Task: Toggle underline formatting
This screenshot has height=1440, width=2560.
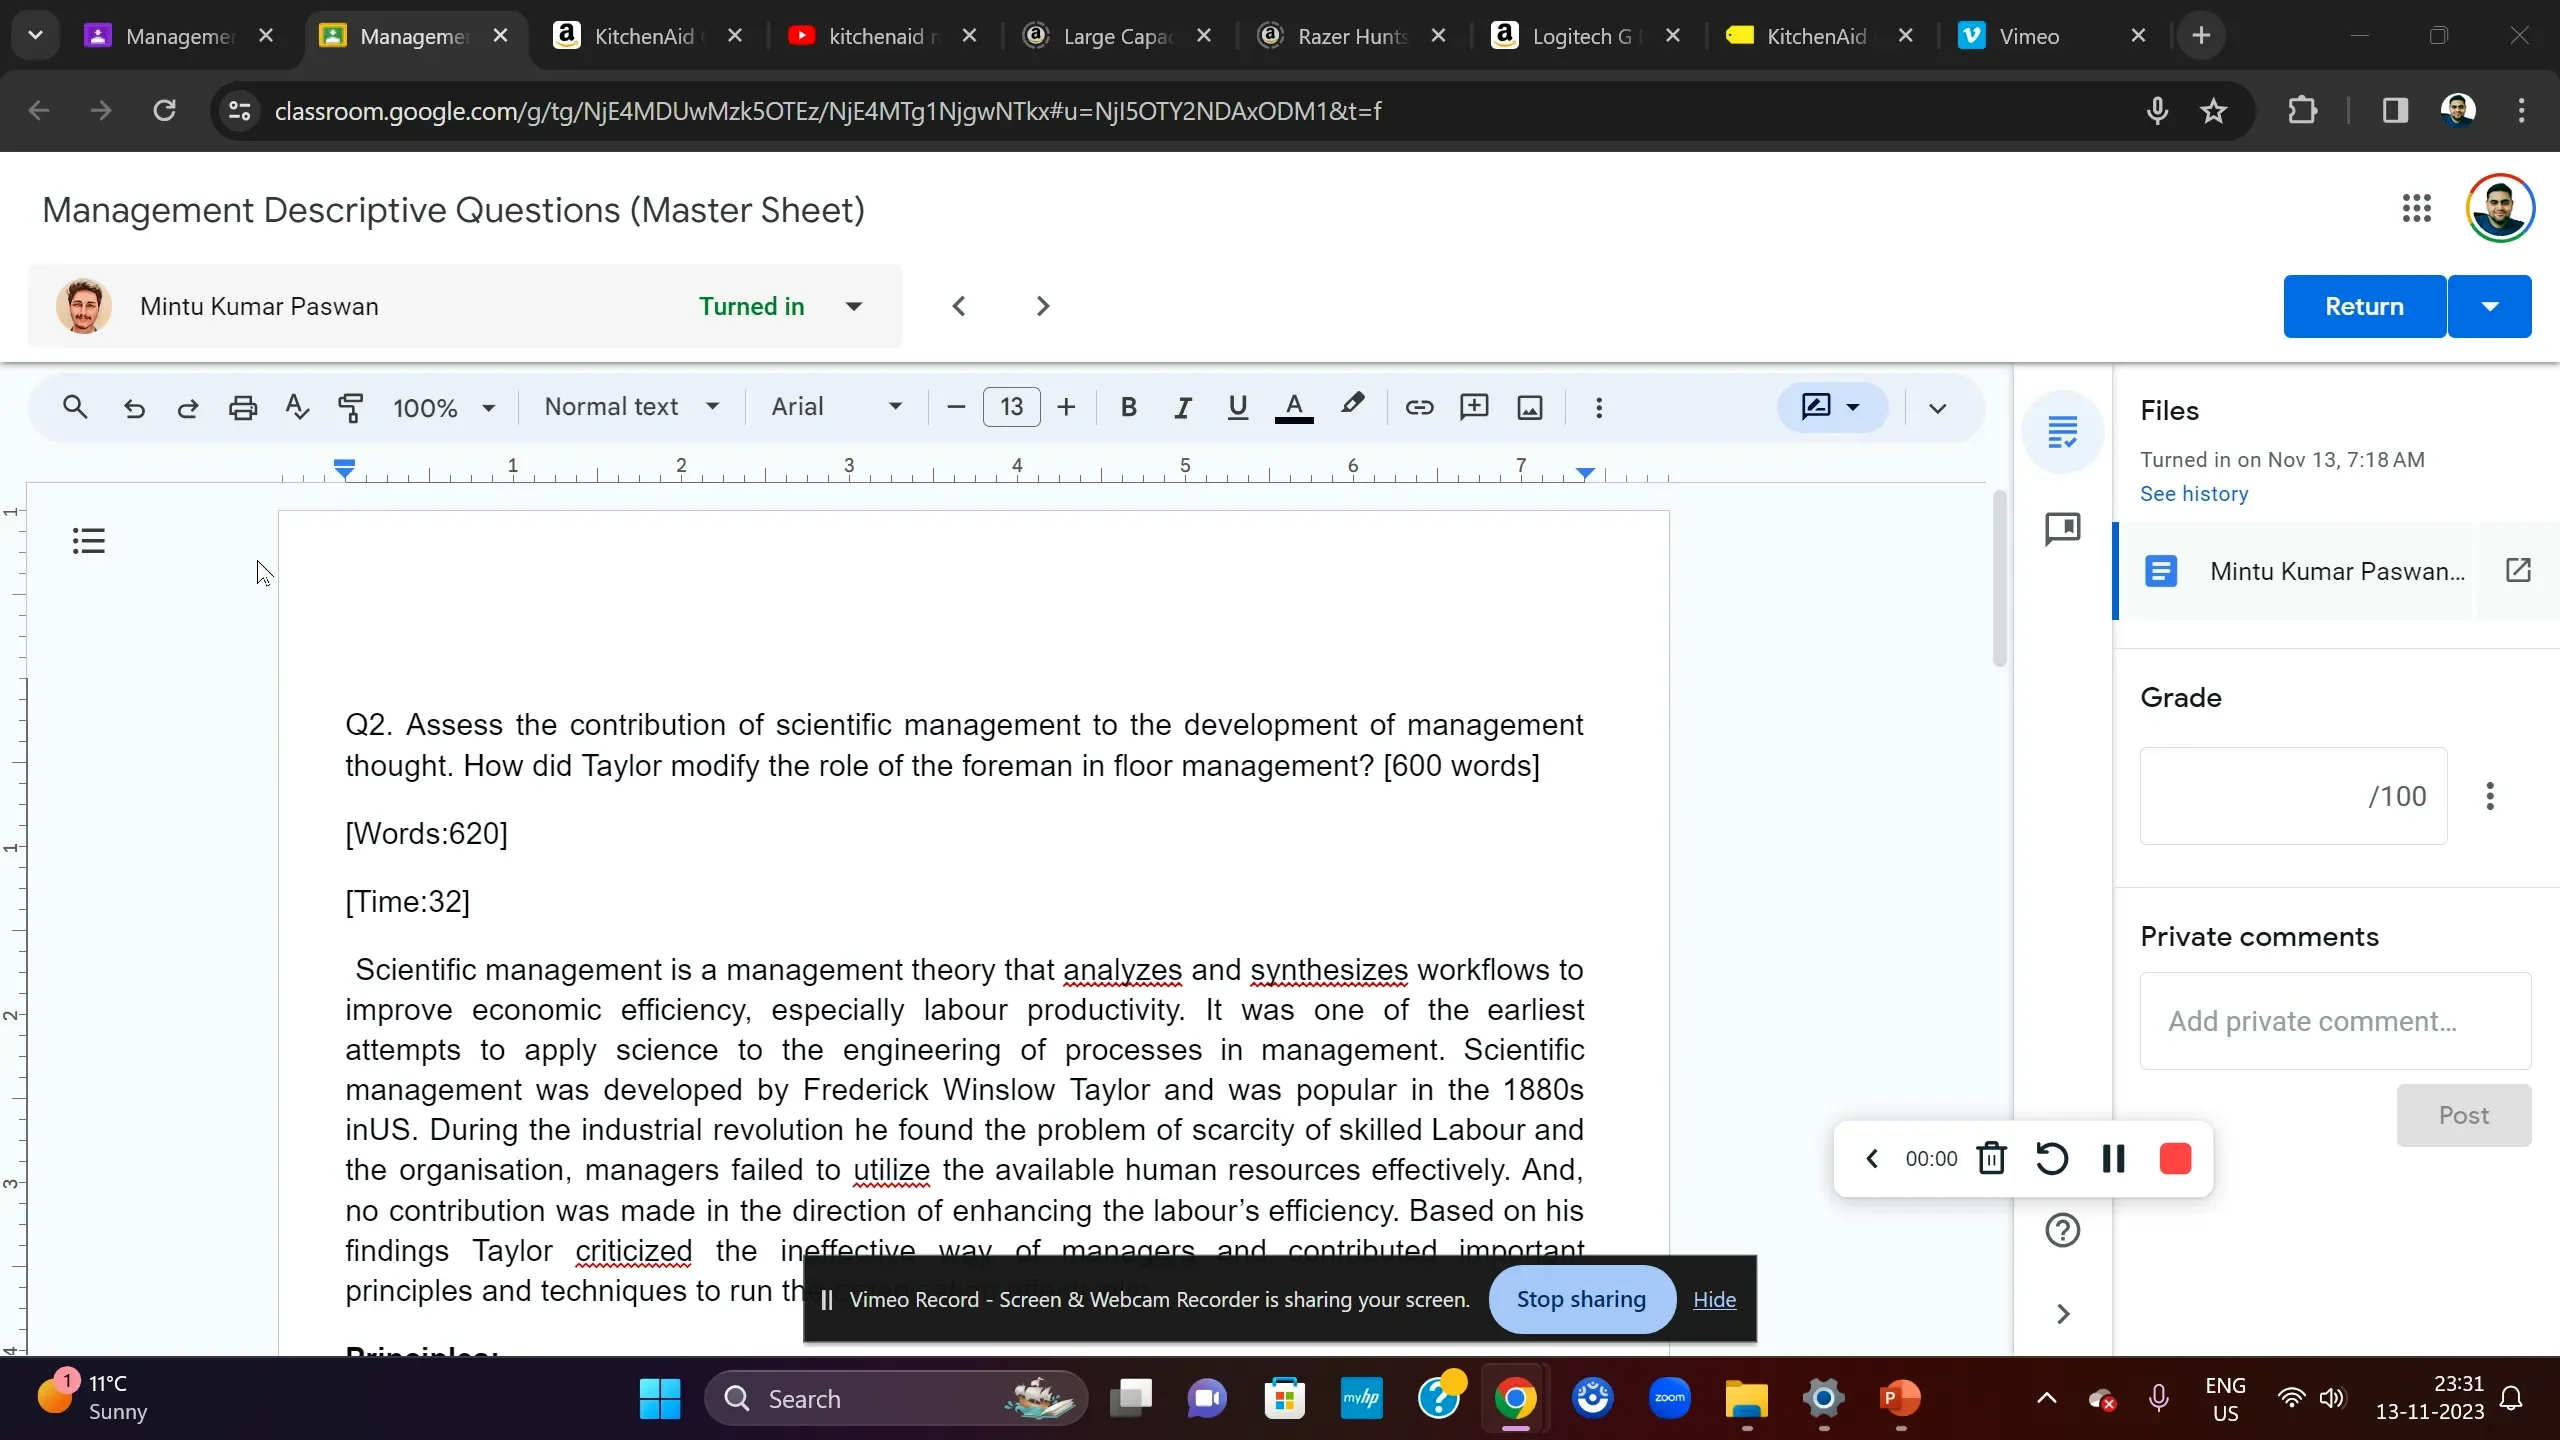Action: pyautogui.click(x=1237, y=407)
